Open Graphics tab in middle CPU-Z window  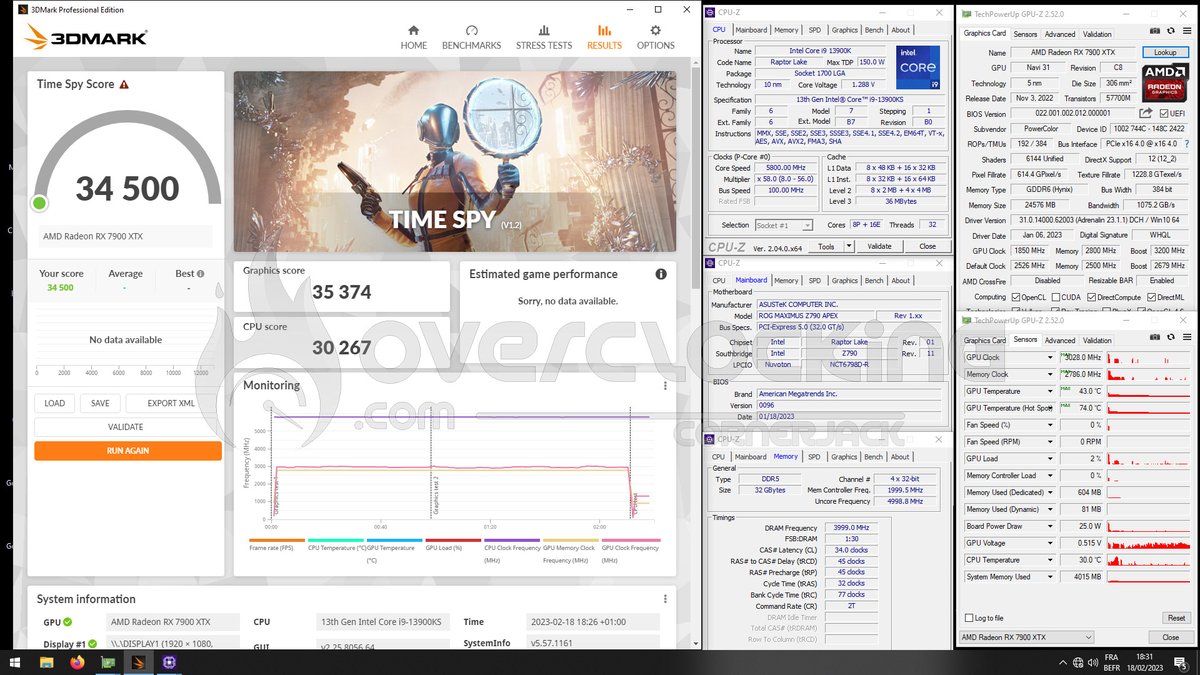coord(845,281)
